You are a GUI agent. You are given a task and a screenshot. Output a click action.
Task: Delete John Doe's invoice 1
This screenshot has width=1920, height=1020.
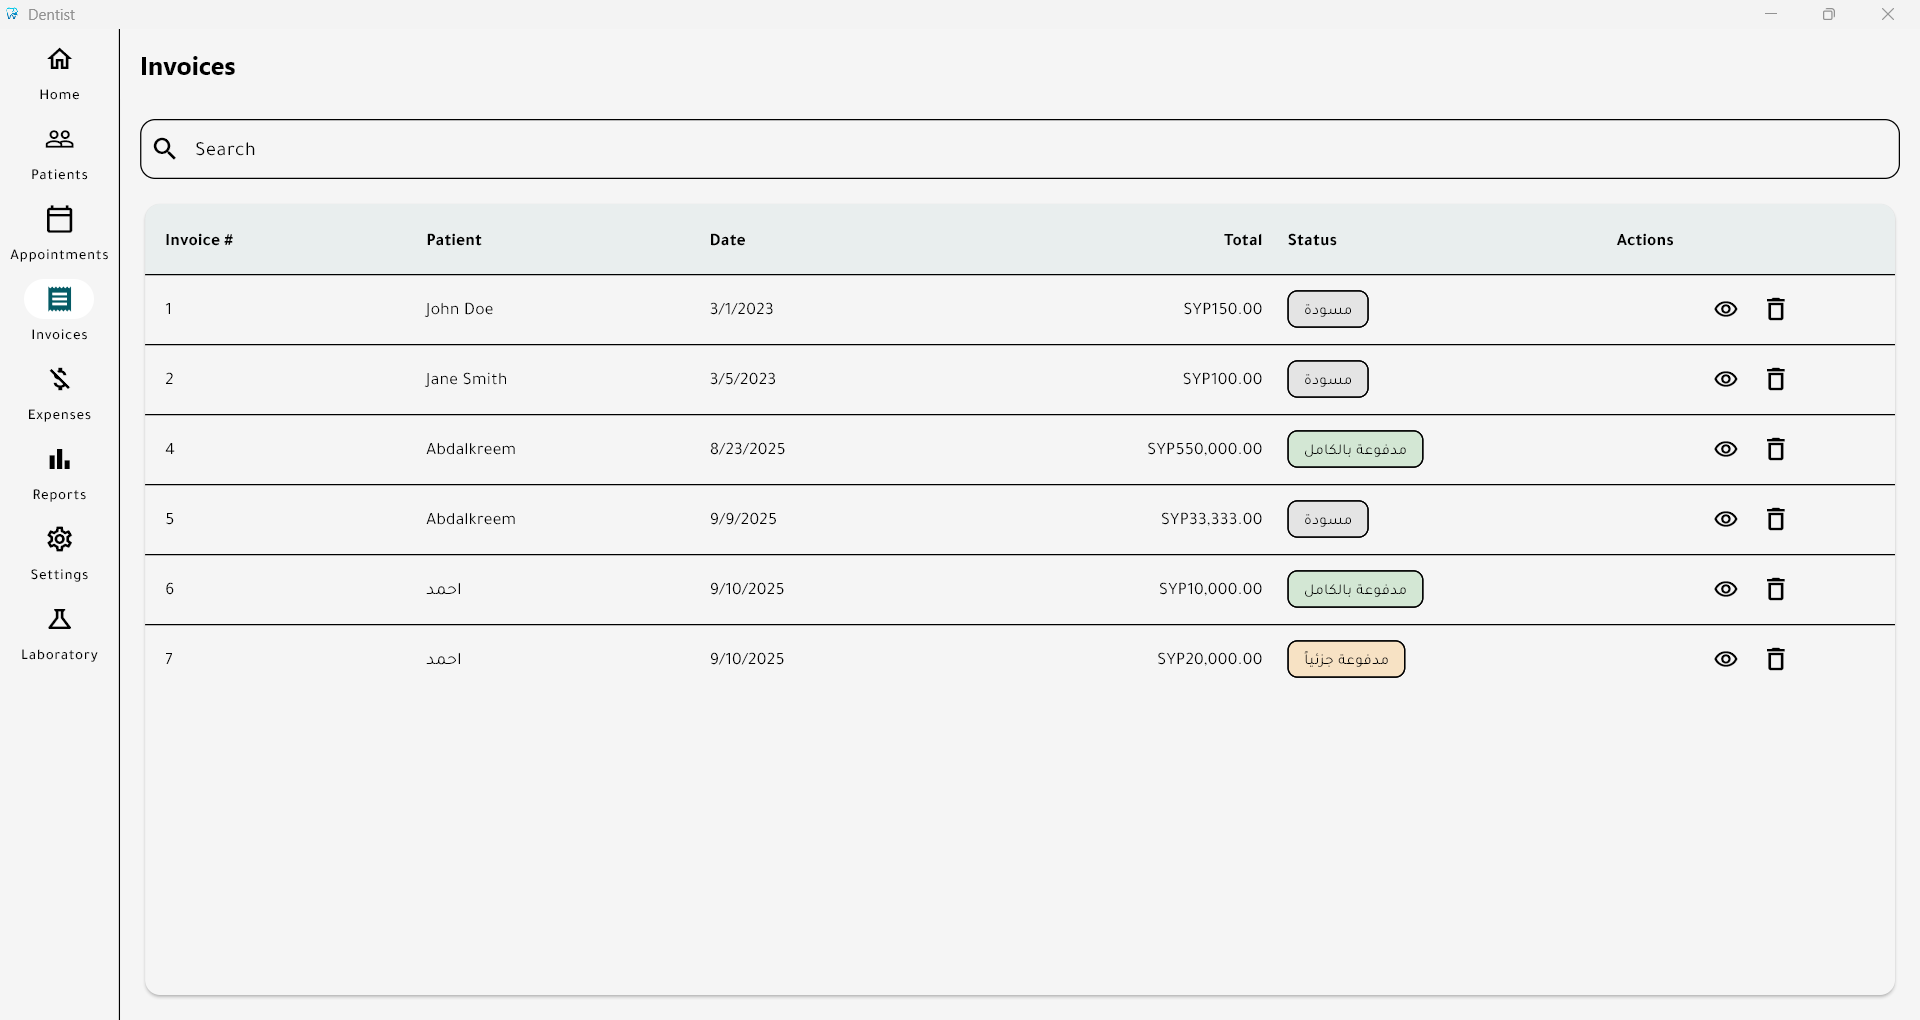point(1775,309)
